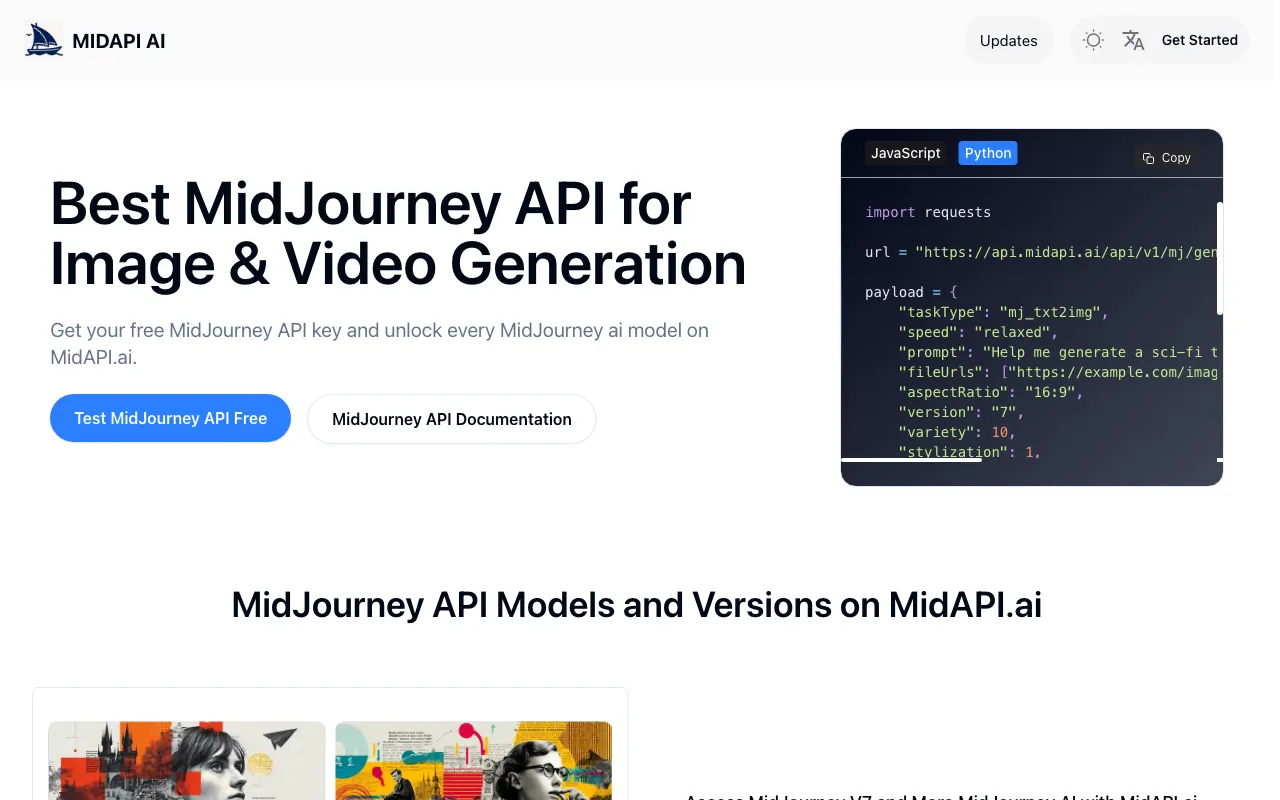This screenshot has height=800, width=1280.
Task: Click the code panel vertical scrollbar
Action: coord(1219,258)
